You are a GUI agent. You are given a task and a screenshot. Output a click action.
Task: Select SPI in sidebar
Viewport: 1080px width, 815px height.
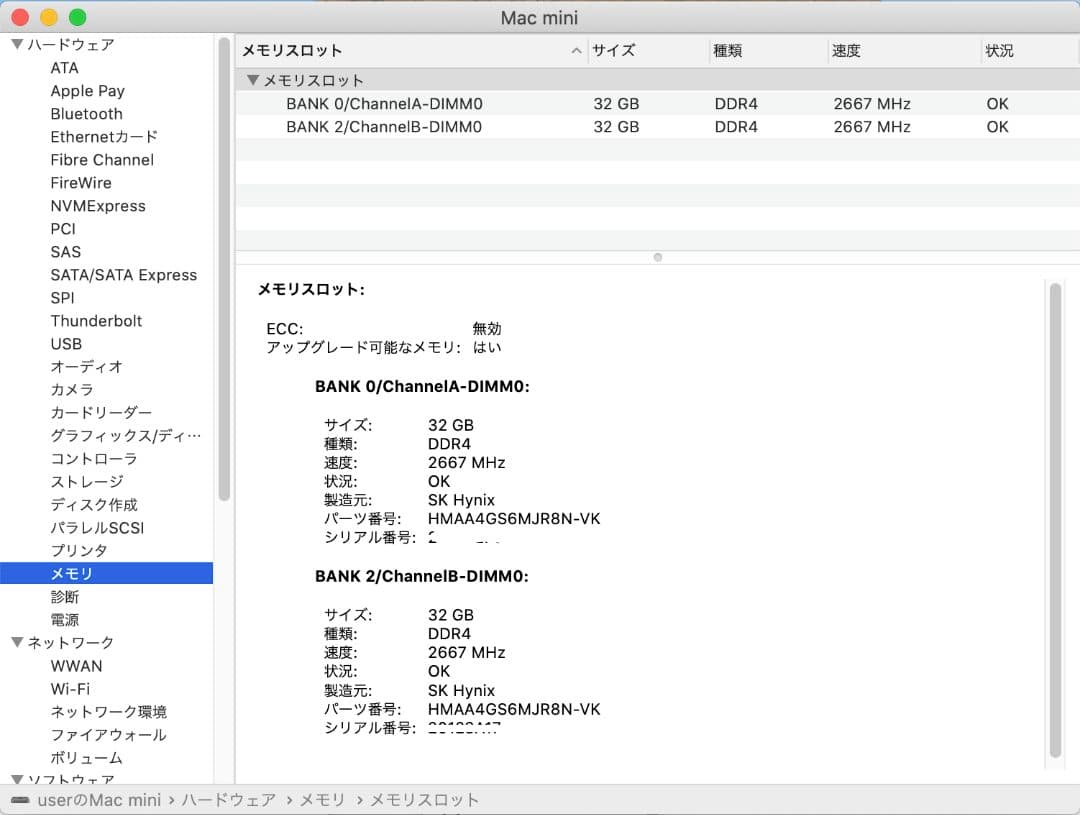(62, 298)
